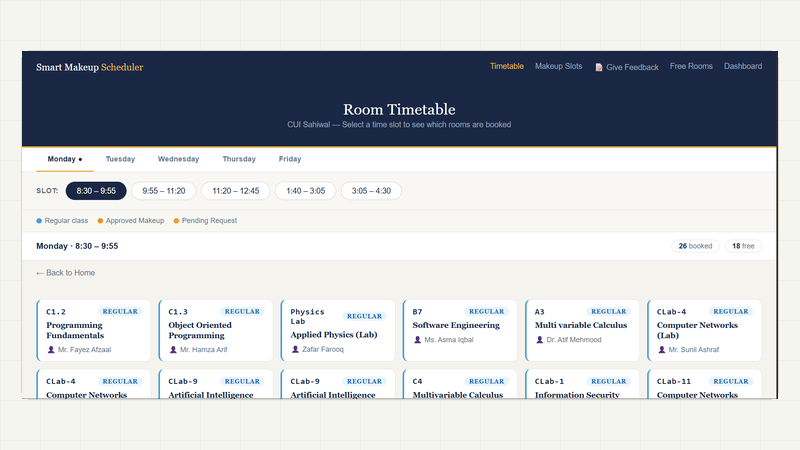
Task: Open the C1.2 Programming Fundamentals card
Action: 94,331
